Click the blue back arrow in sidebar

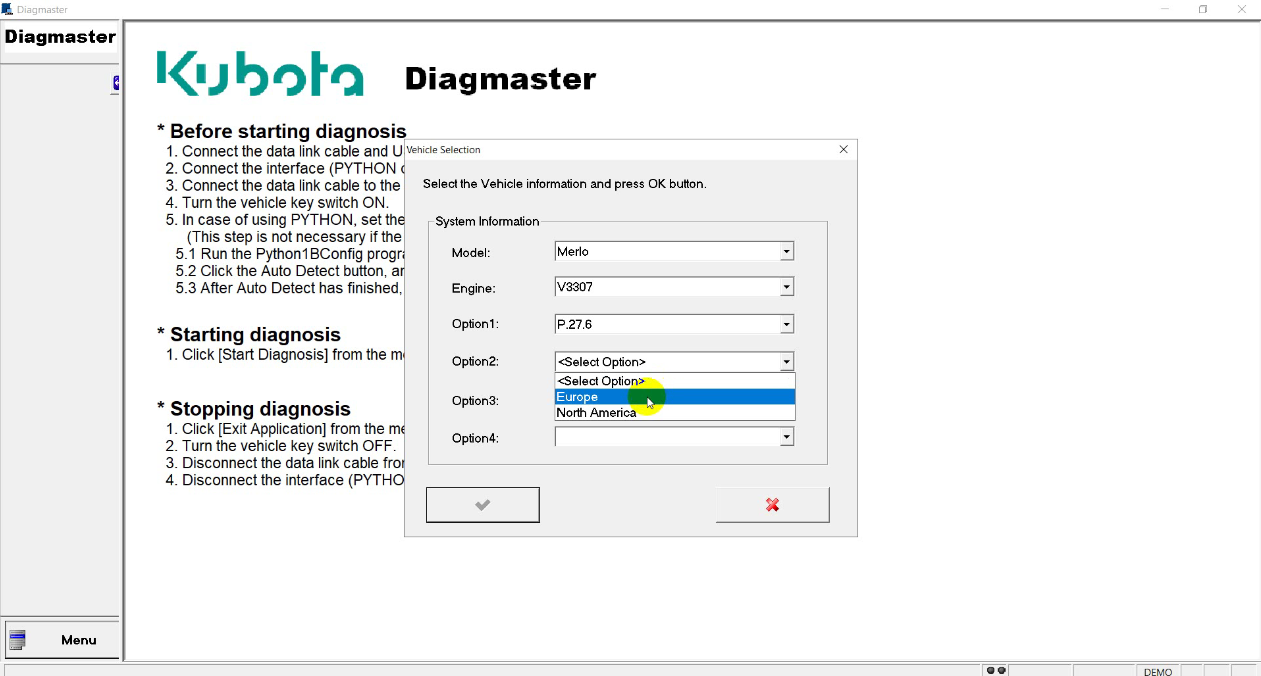click(116, 84)
